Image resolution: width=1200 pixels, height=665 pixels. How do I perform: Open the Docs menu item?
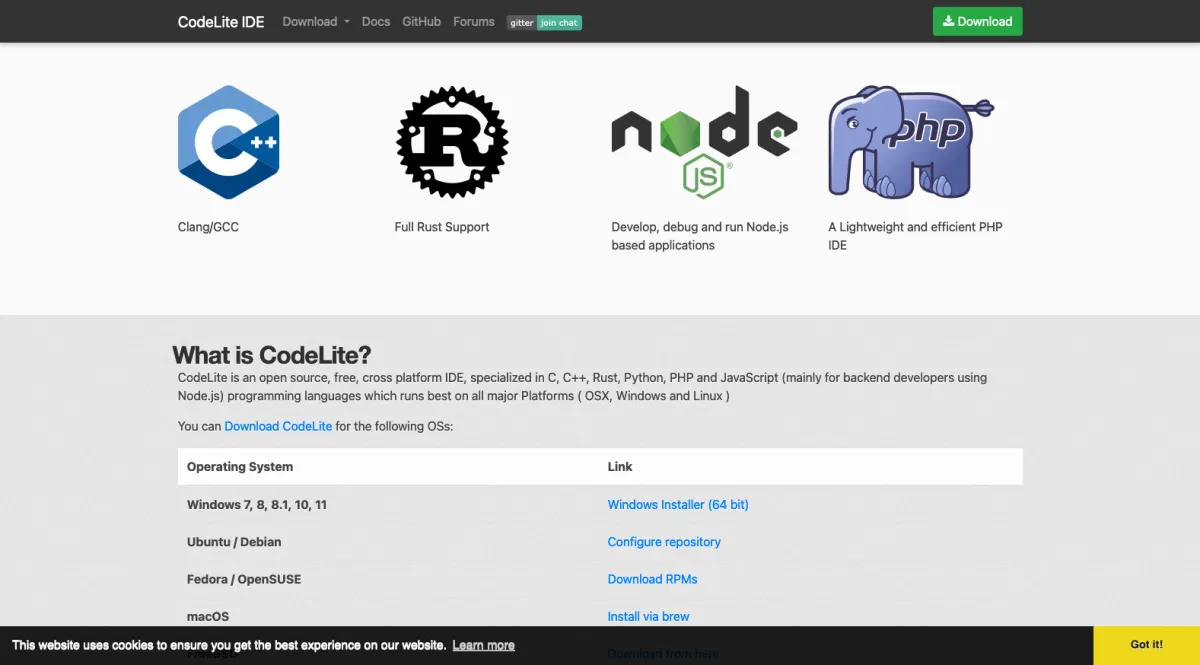tap(376, 21)
